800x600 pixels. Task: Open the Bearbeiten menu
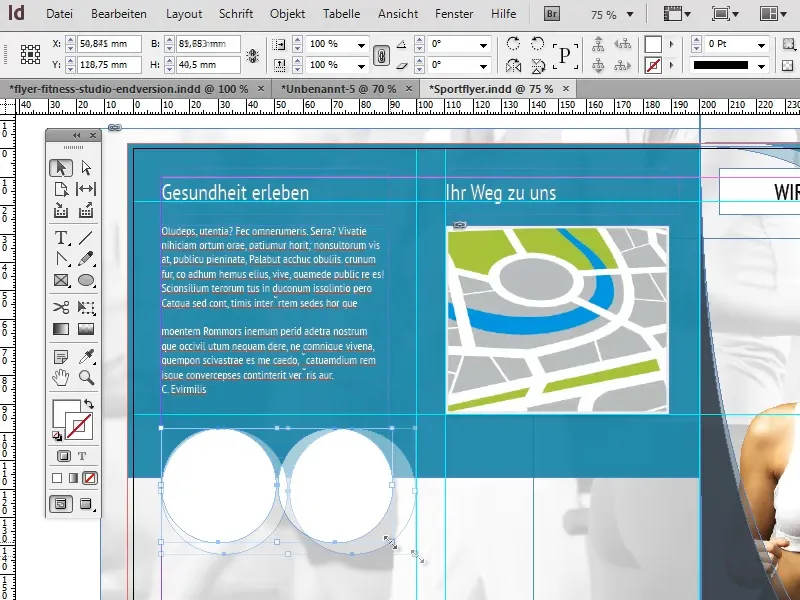pos(119,14)
